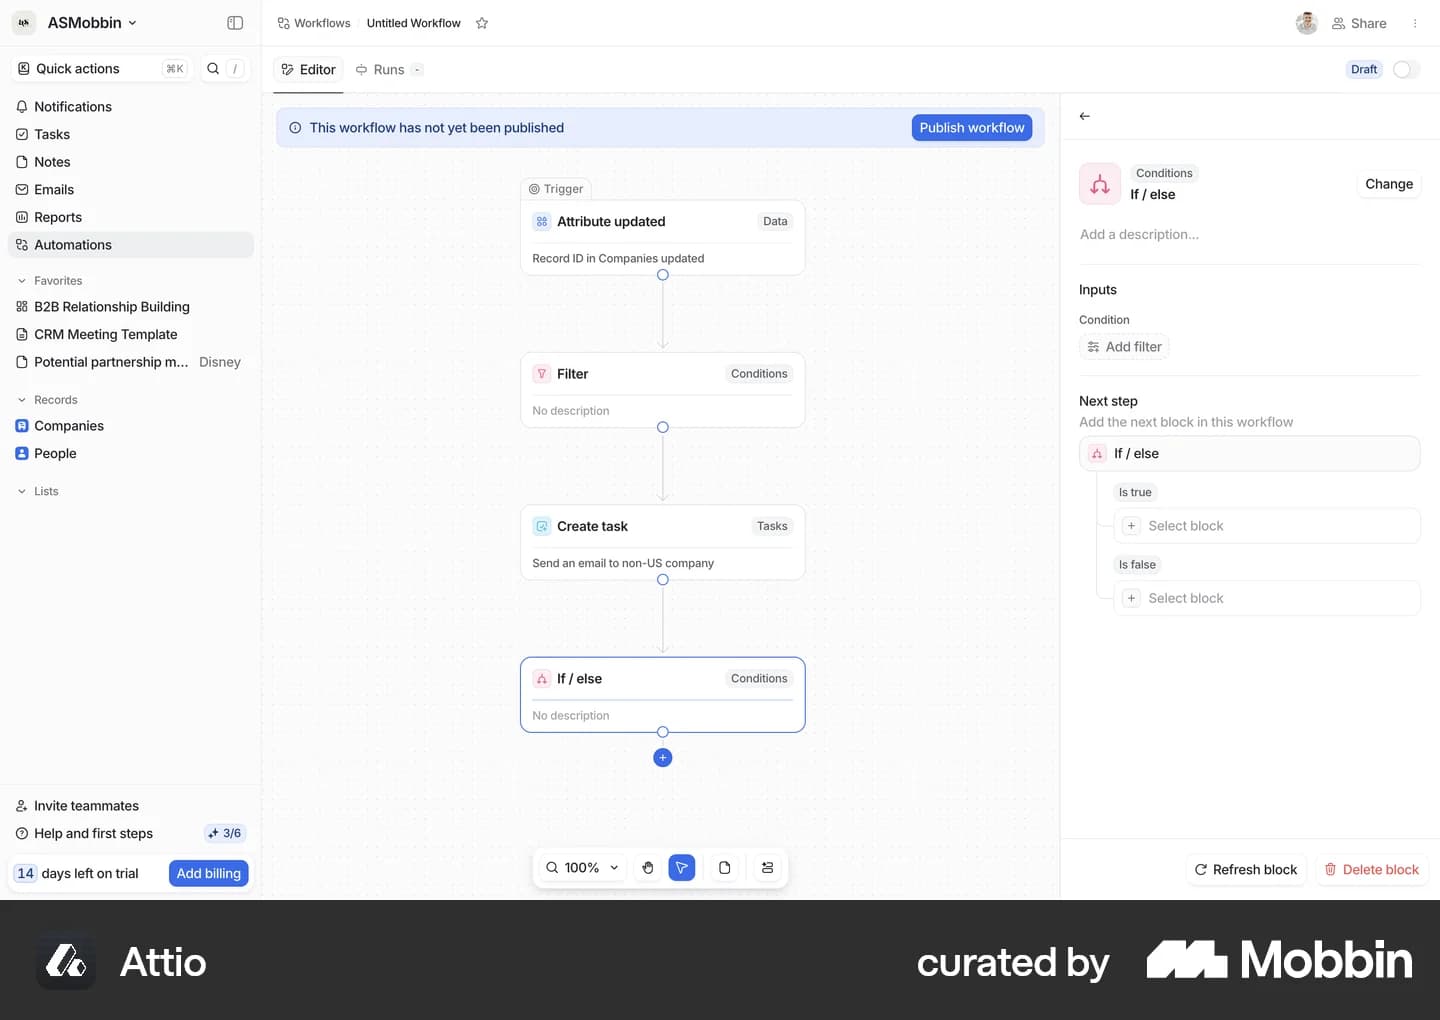The image size is (1440, 1020).
Task: Switch to the Runs tab
Action: pos(388,70)
